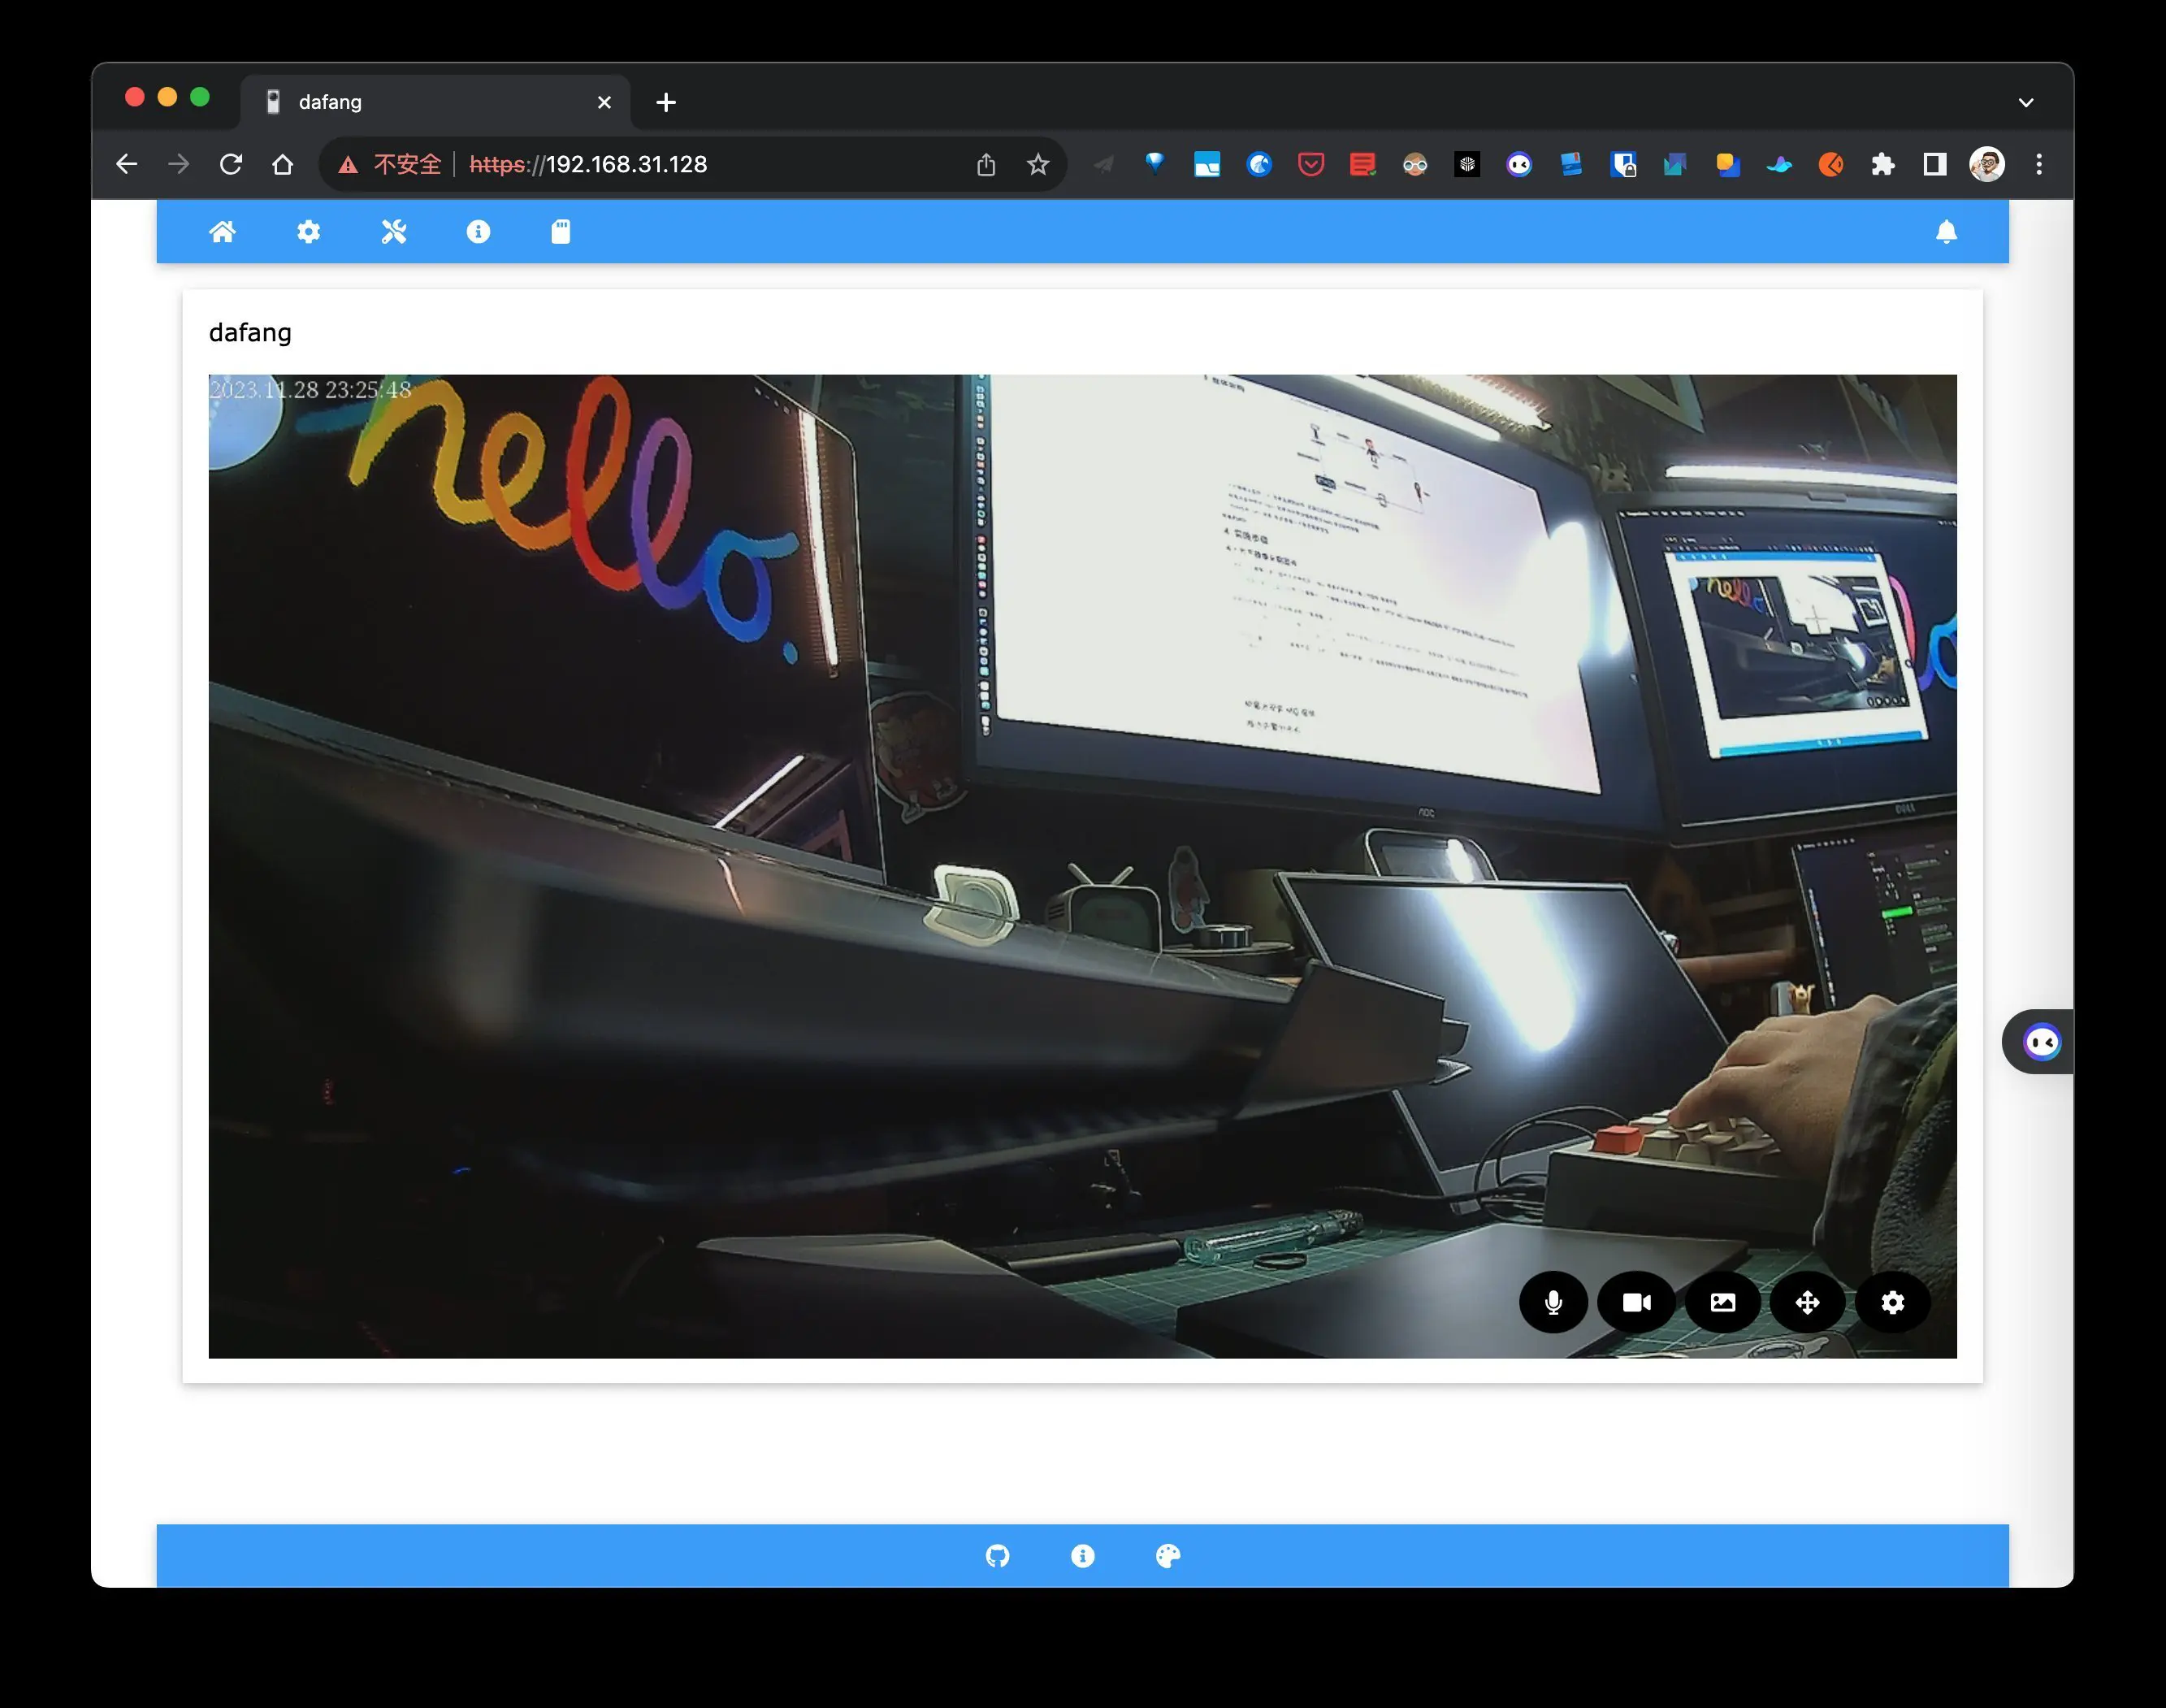The height and width of the screenshot is (1708, 2166).
Task: Open the theme palette in footer
Action: click(1167, 1555)
